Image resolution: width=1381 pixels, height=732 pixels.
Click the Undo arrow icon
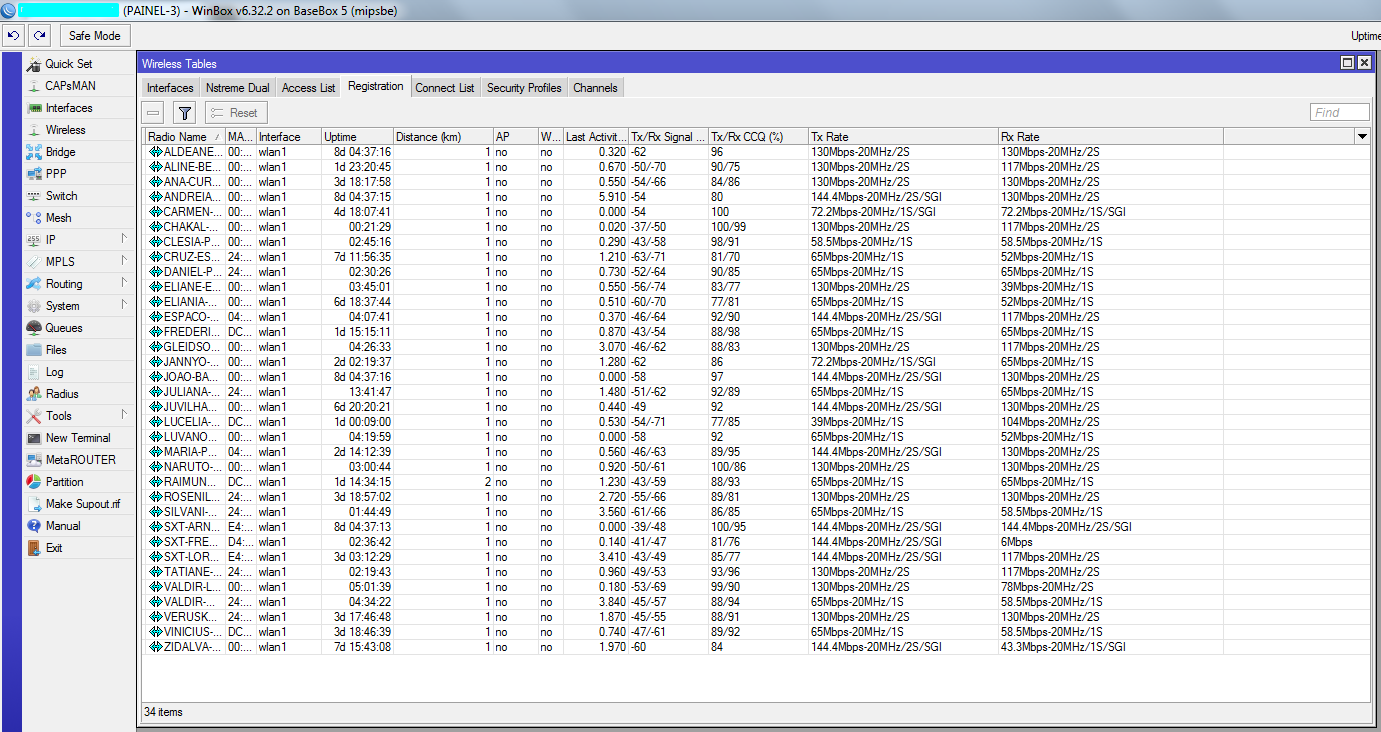pos(13,35)
